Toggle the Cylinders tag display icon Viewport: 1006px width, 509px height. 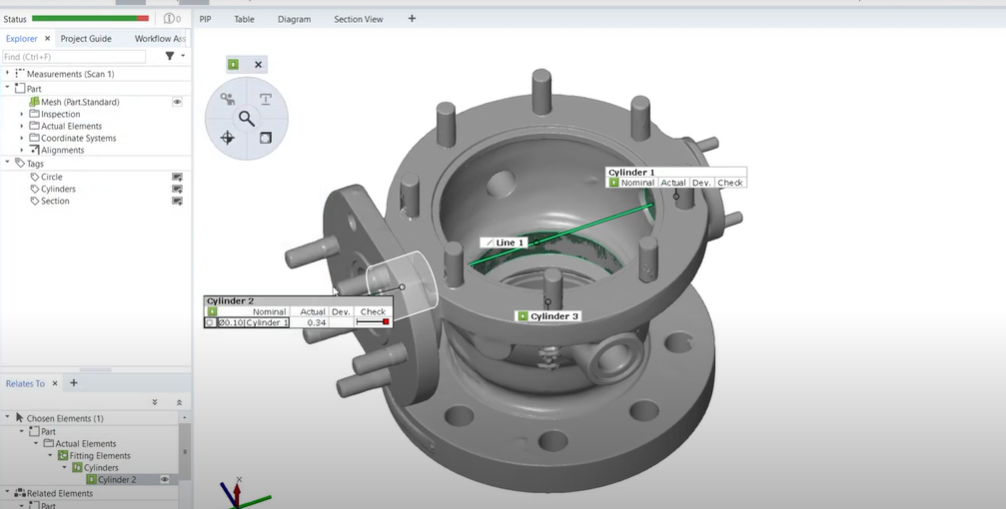[177, 189]
